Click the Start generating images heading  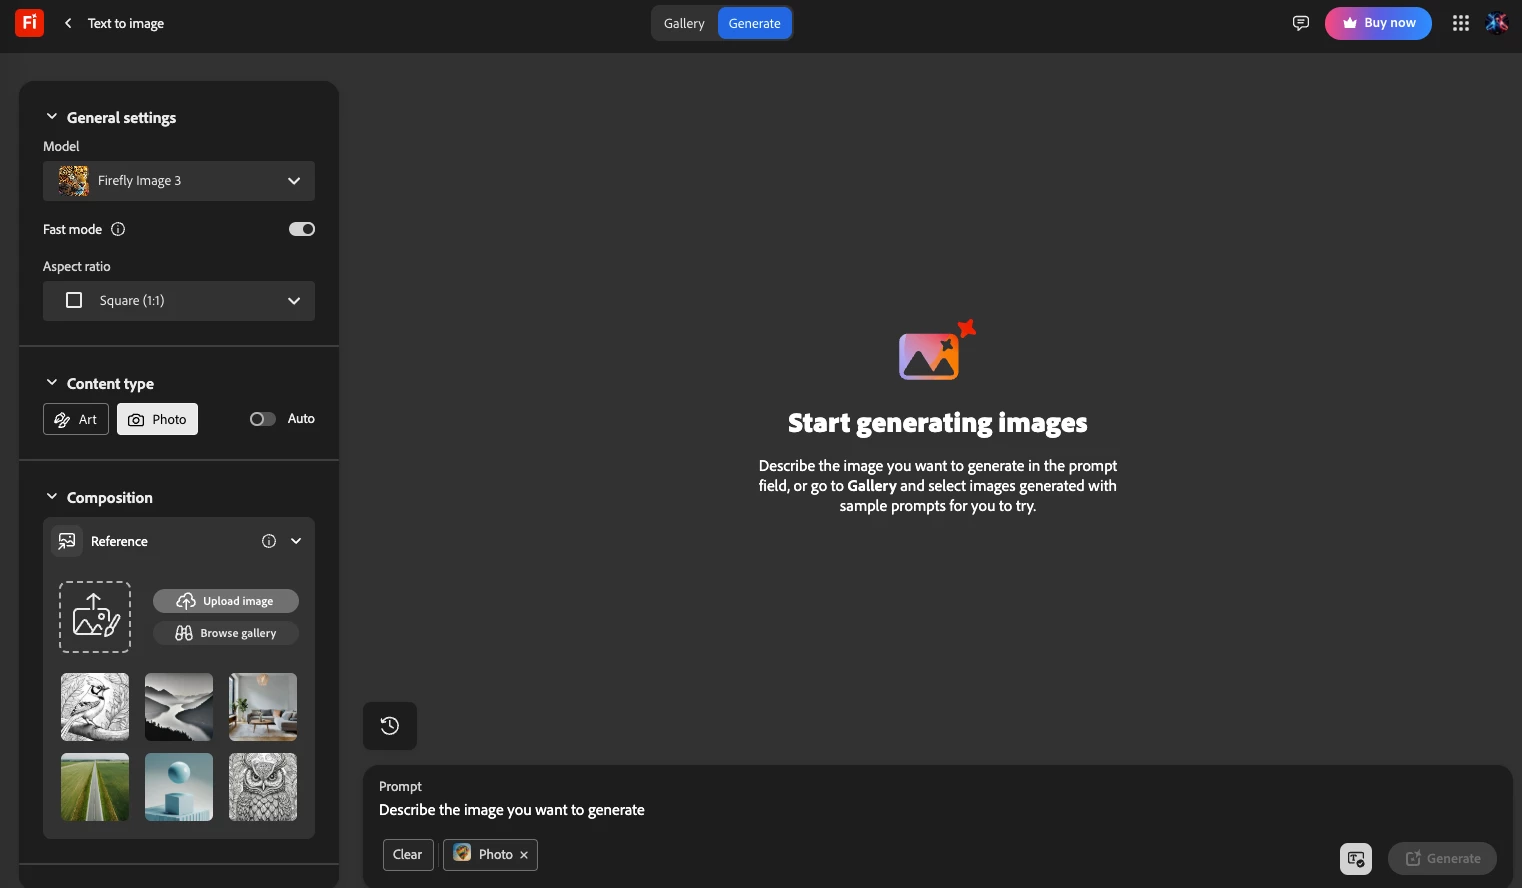[x=938, y=423]
